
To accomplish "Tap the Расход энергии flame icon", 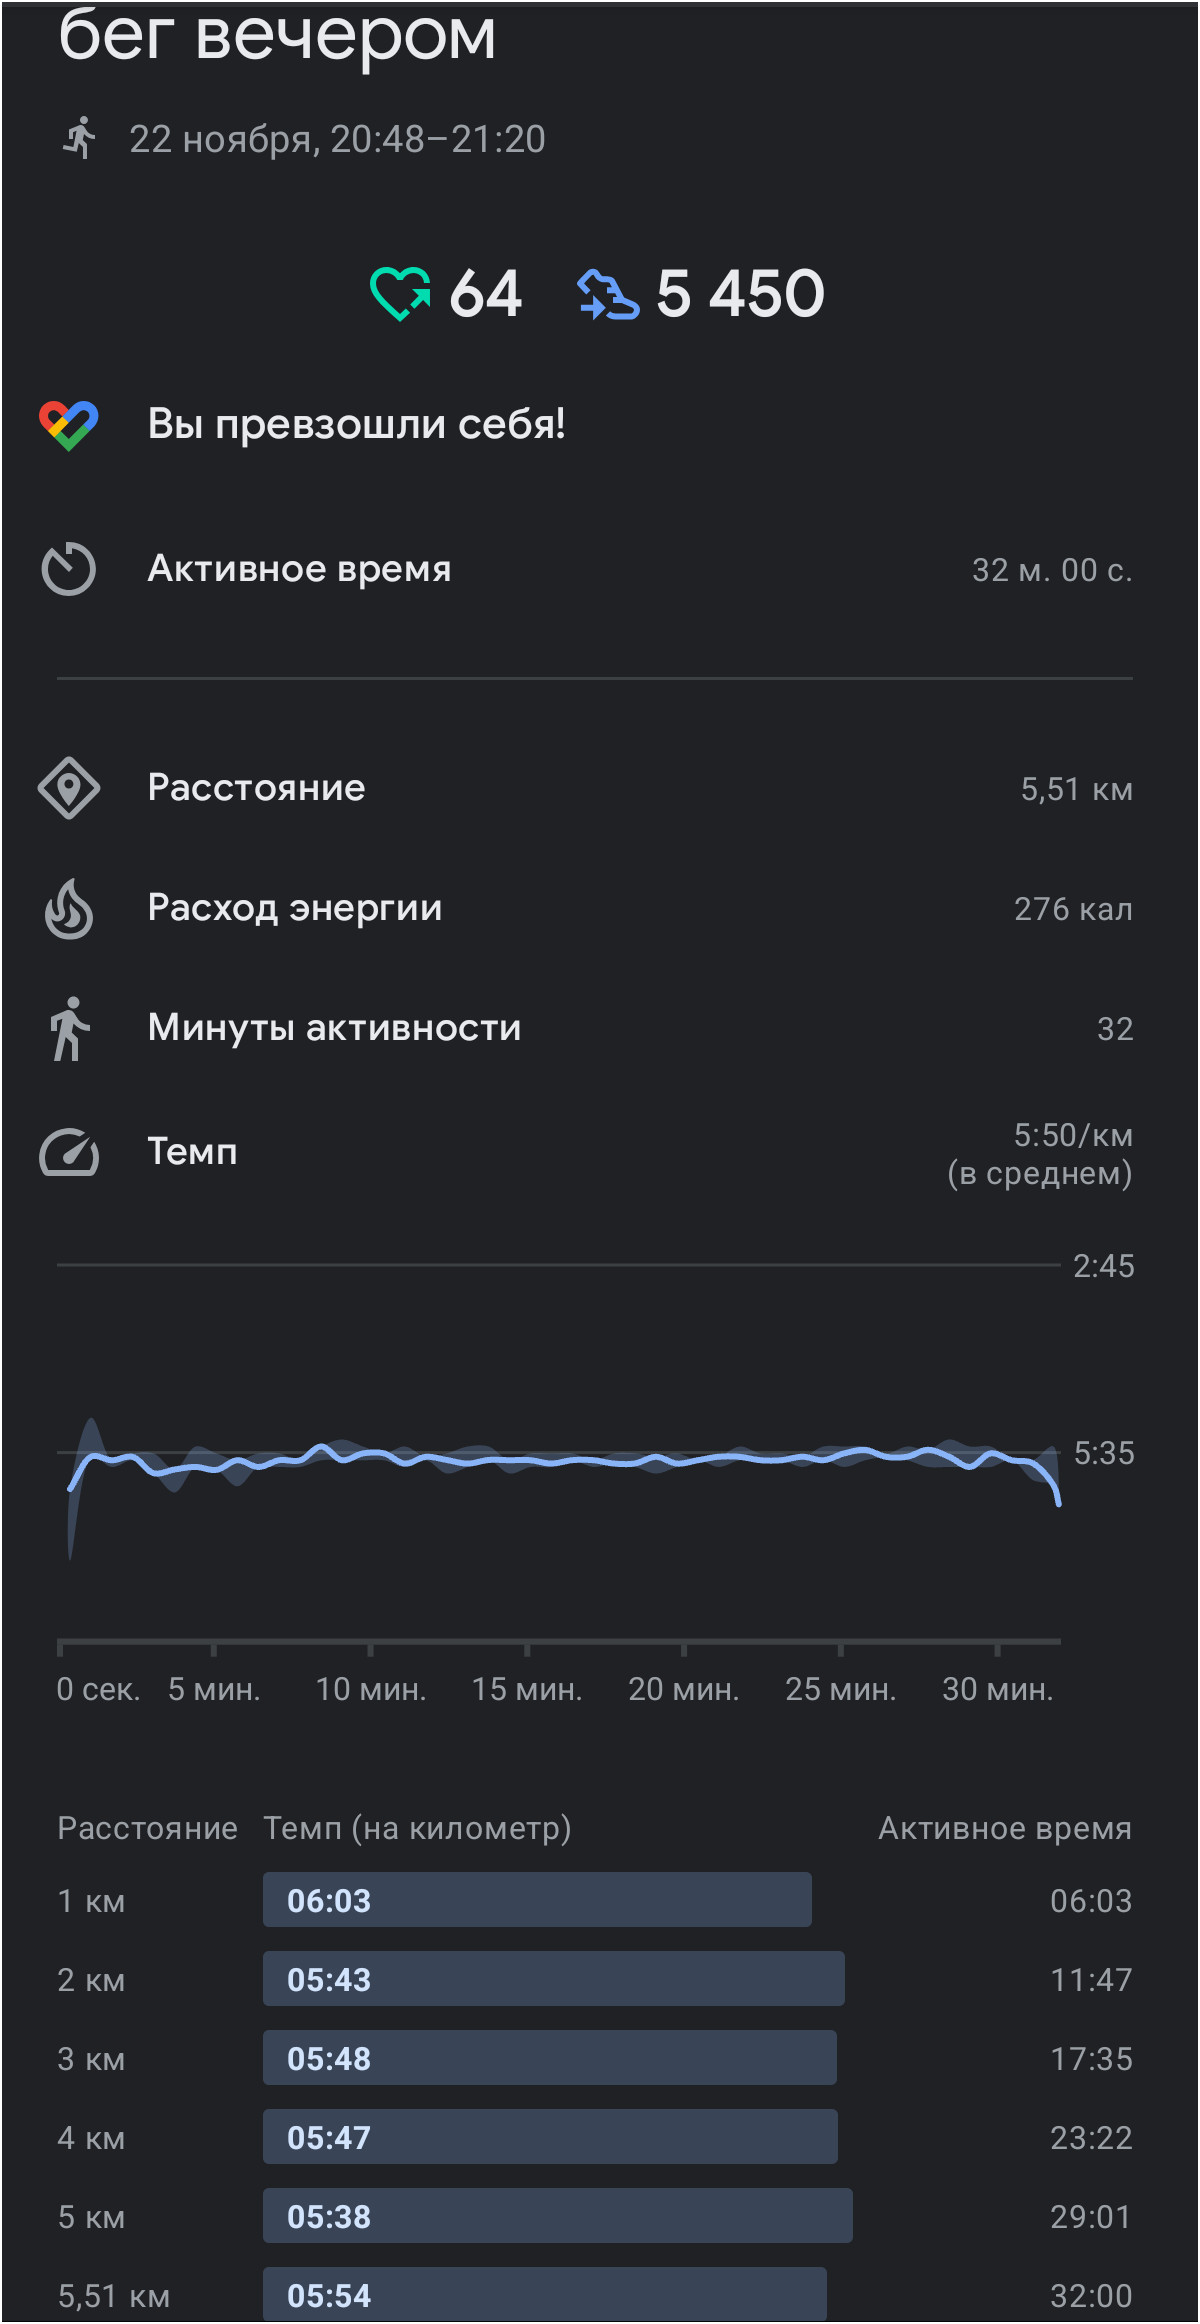I will click(69, 908).
